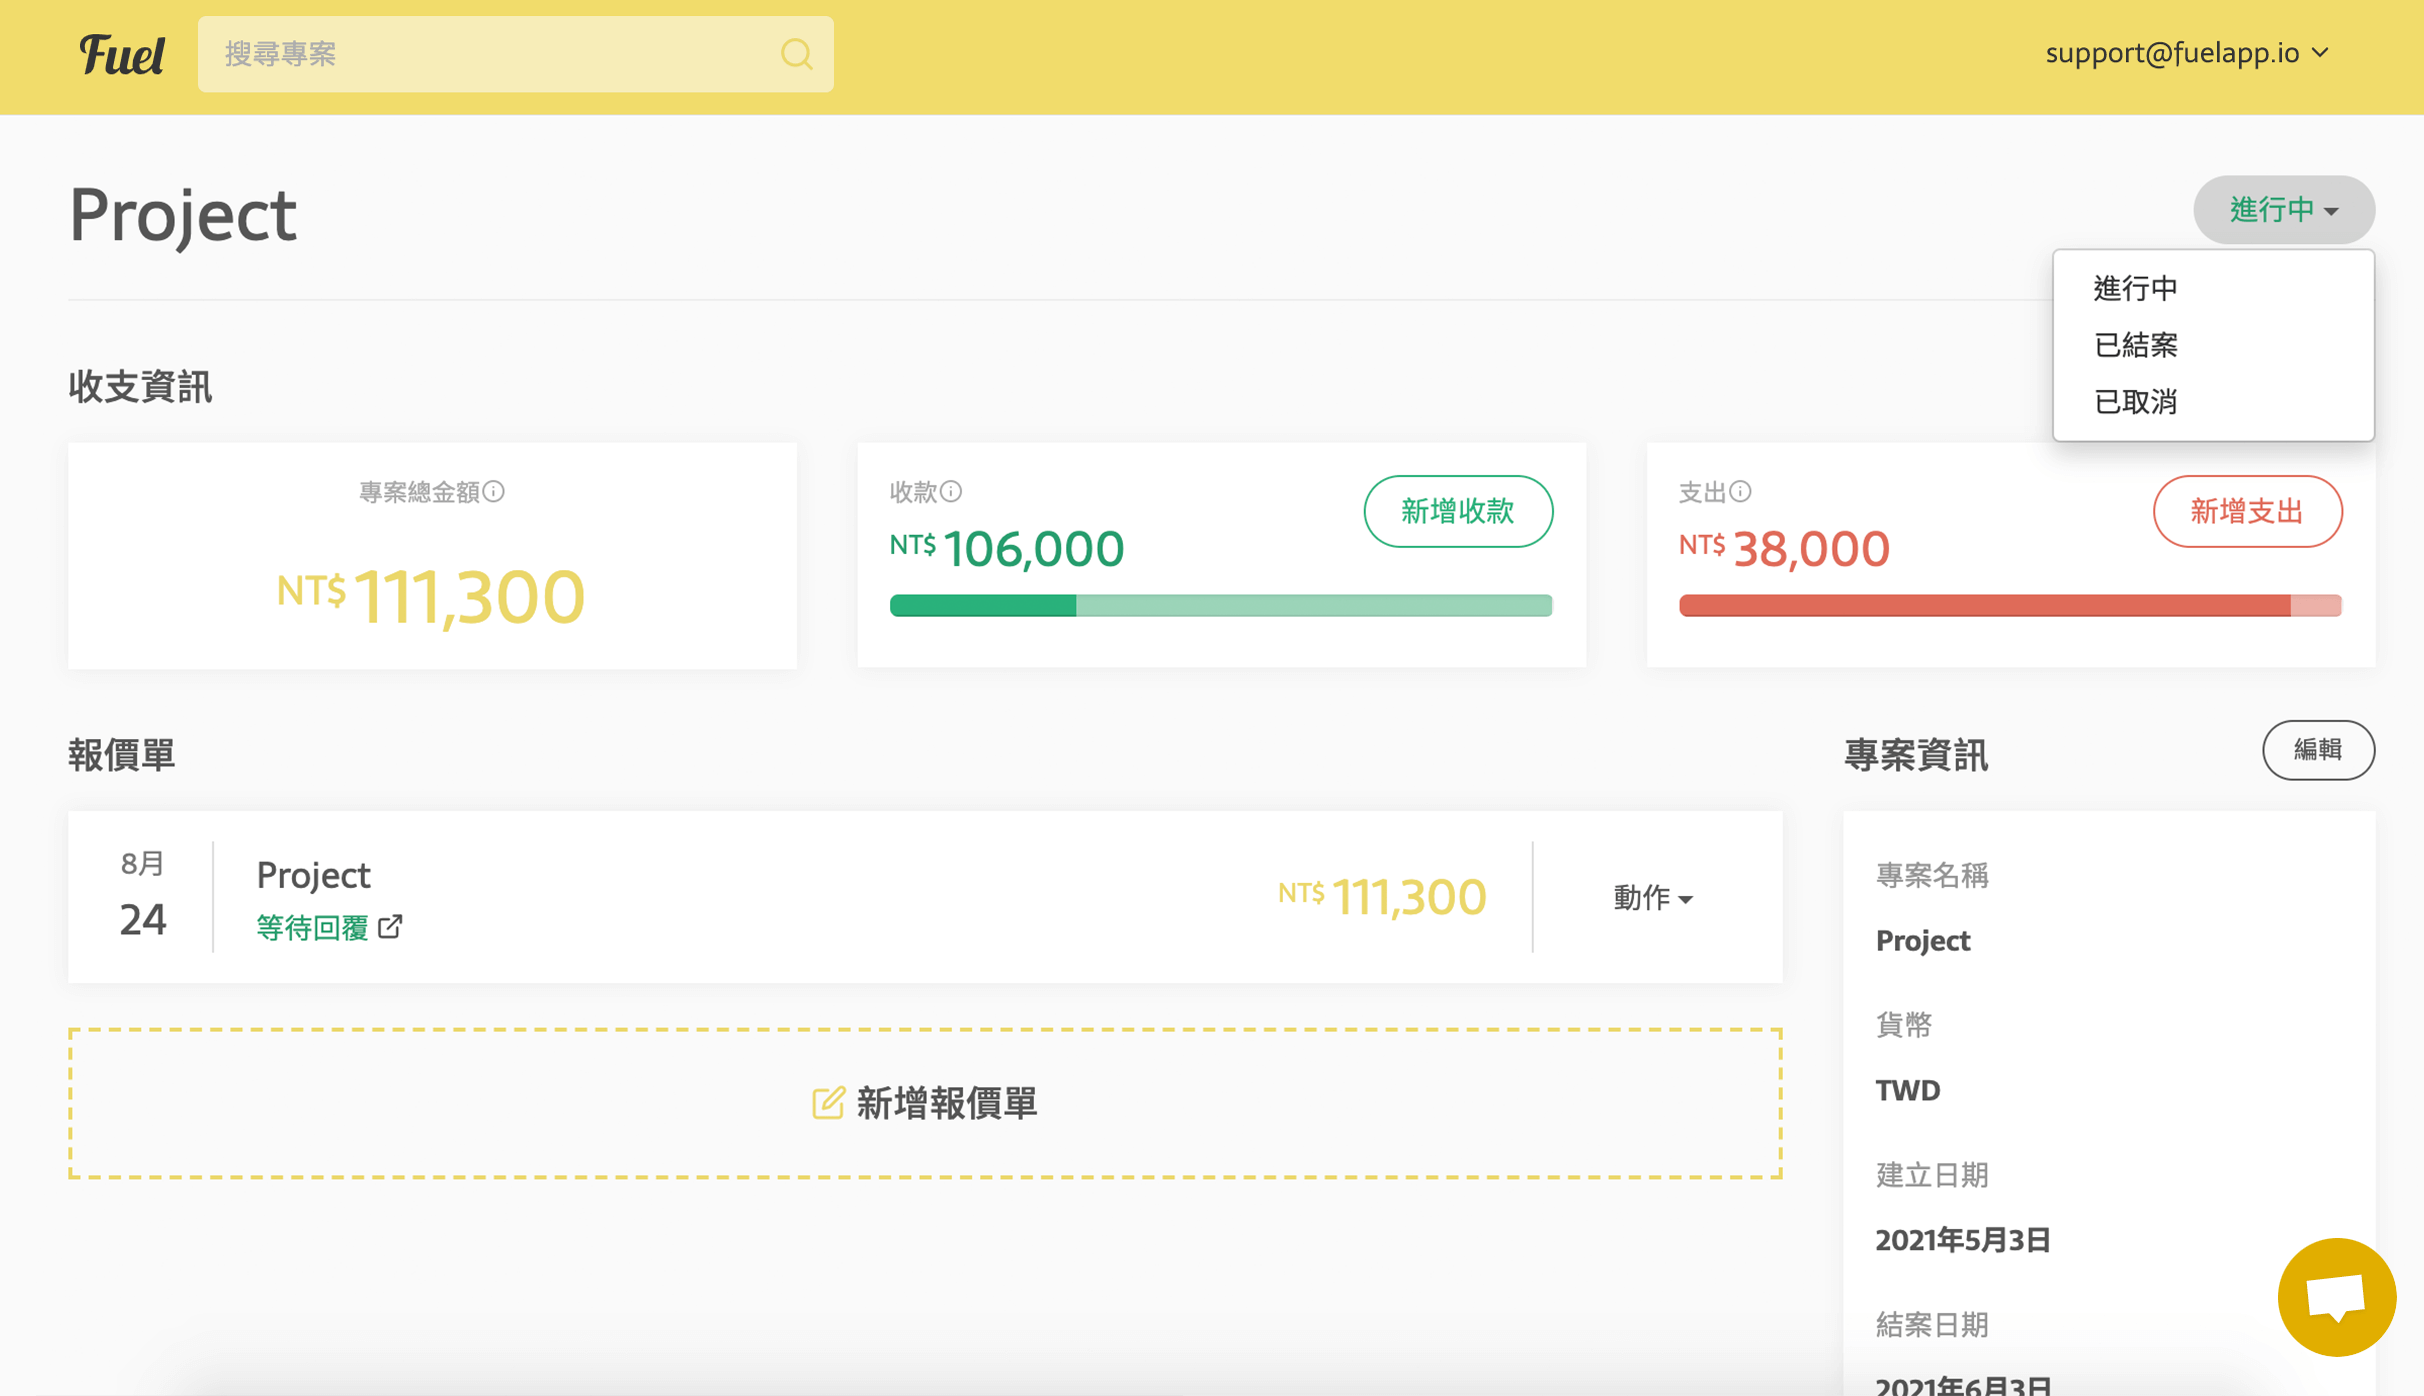This screenshot has height=1396, width=2424.
Task: Choose 進行中 option in status menu
Action: (x=2135, y=288)
